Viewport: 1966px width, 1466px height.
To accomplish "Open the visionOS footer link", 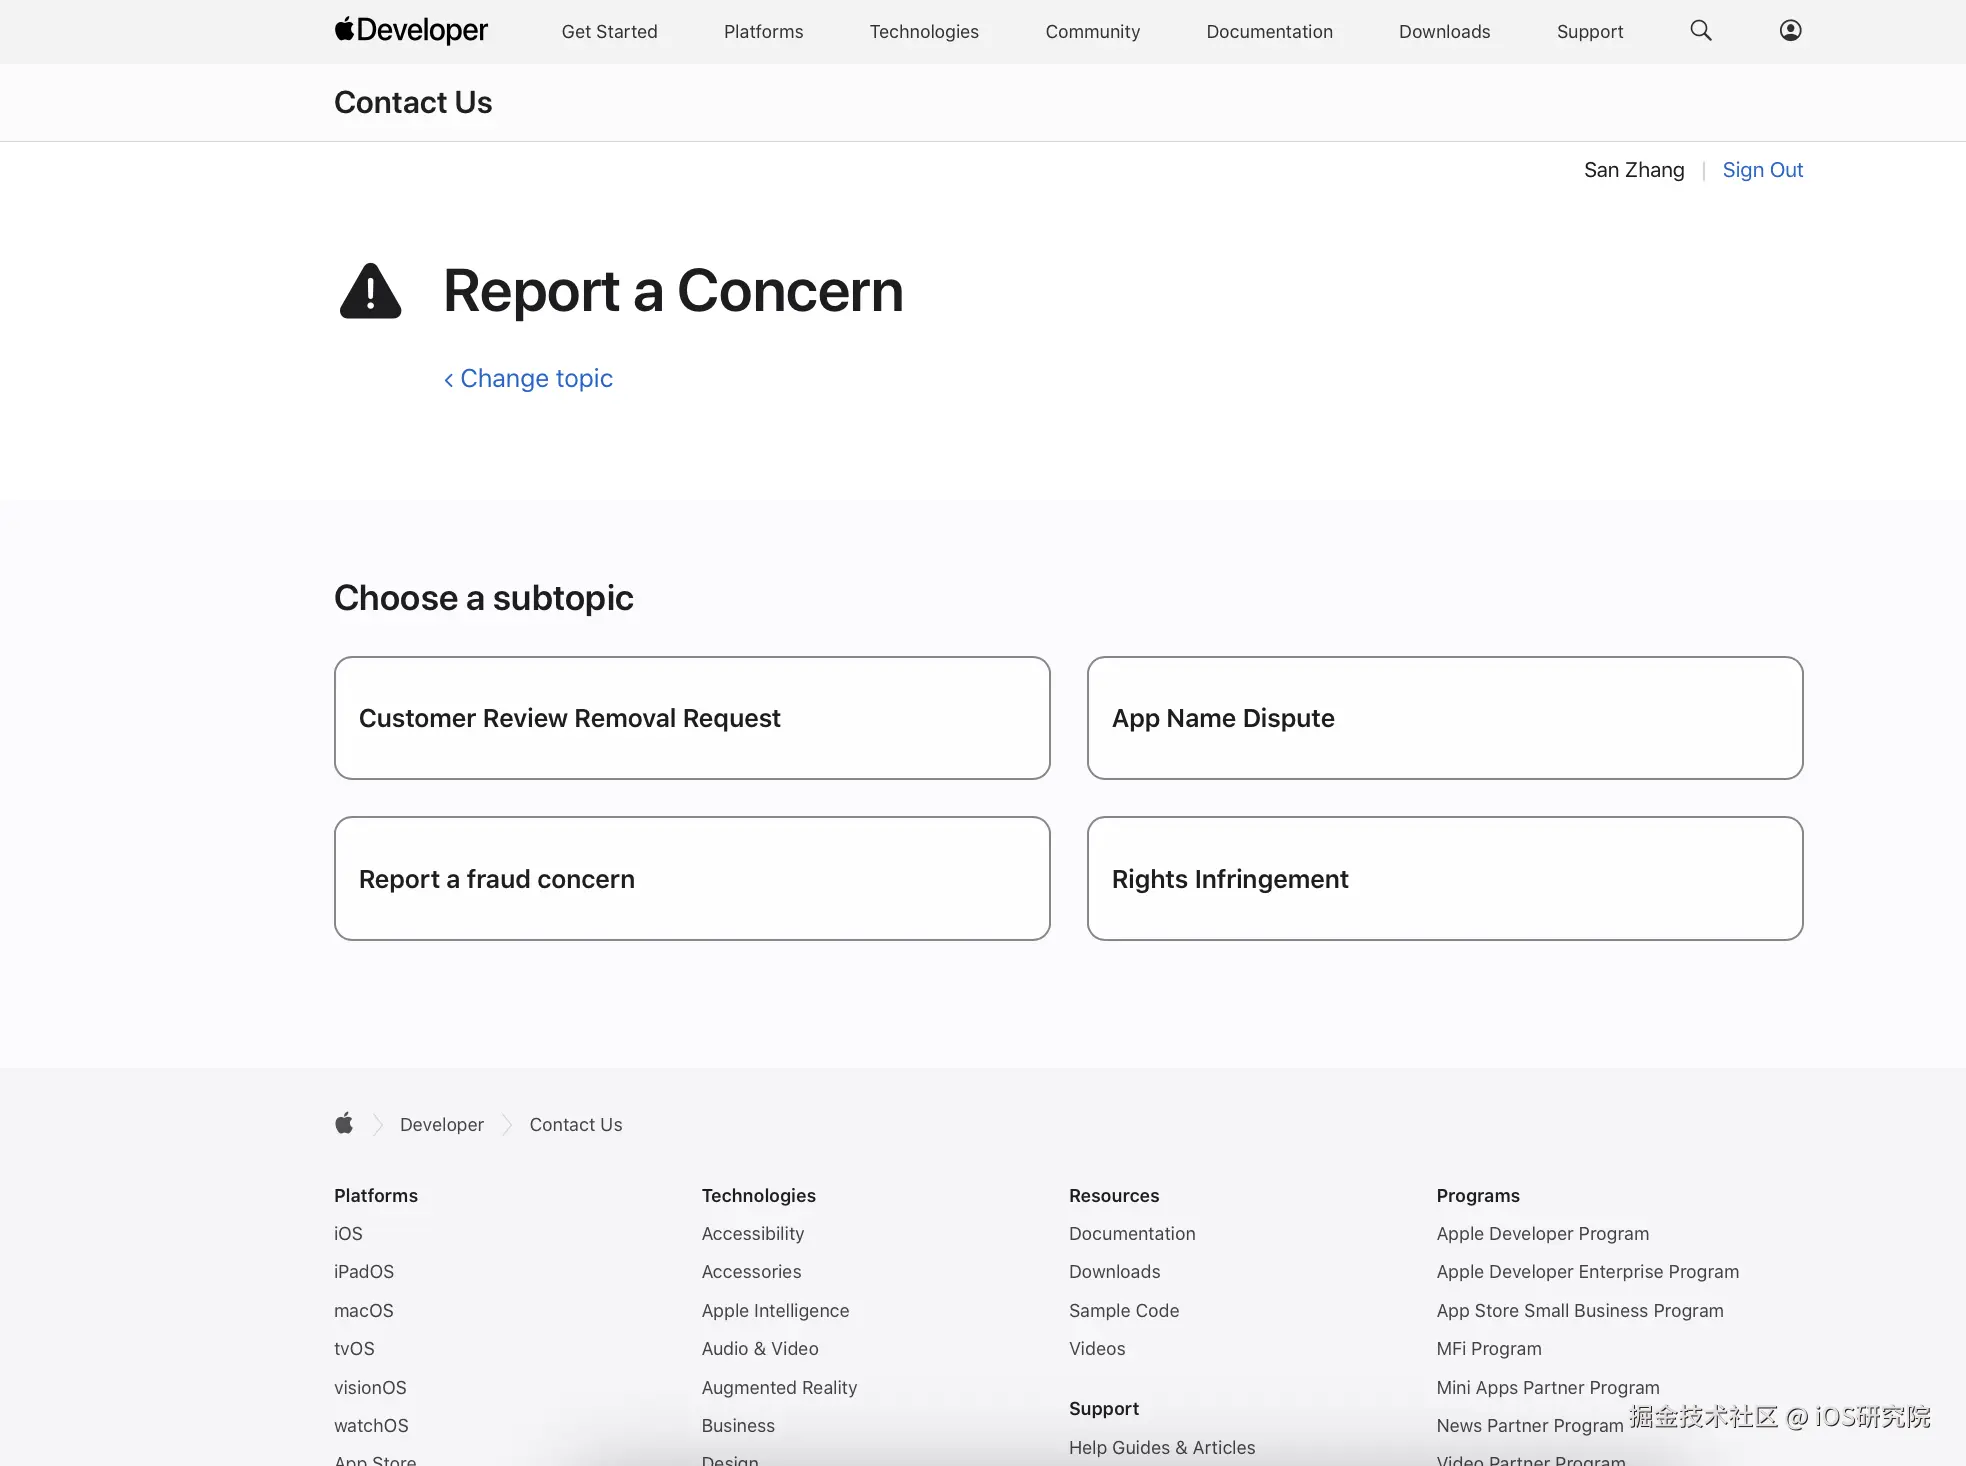I will coord(370,1388).
